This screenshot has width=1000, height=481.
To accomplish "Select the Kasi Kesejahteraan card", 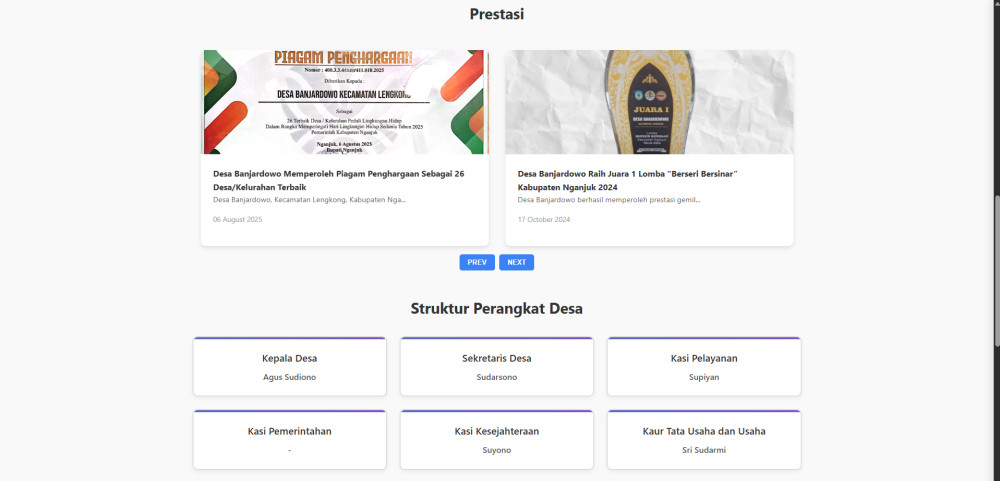I will point(497,440).
